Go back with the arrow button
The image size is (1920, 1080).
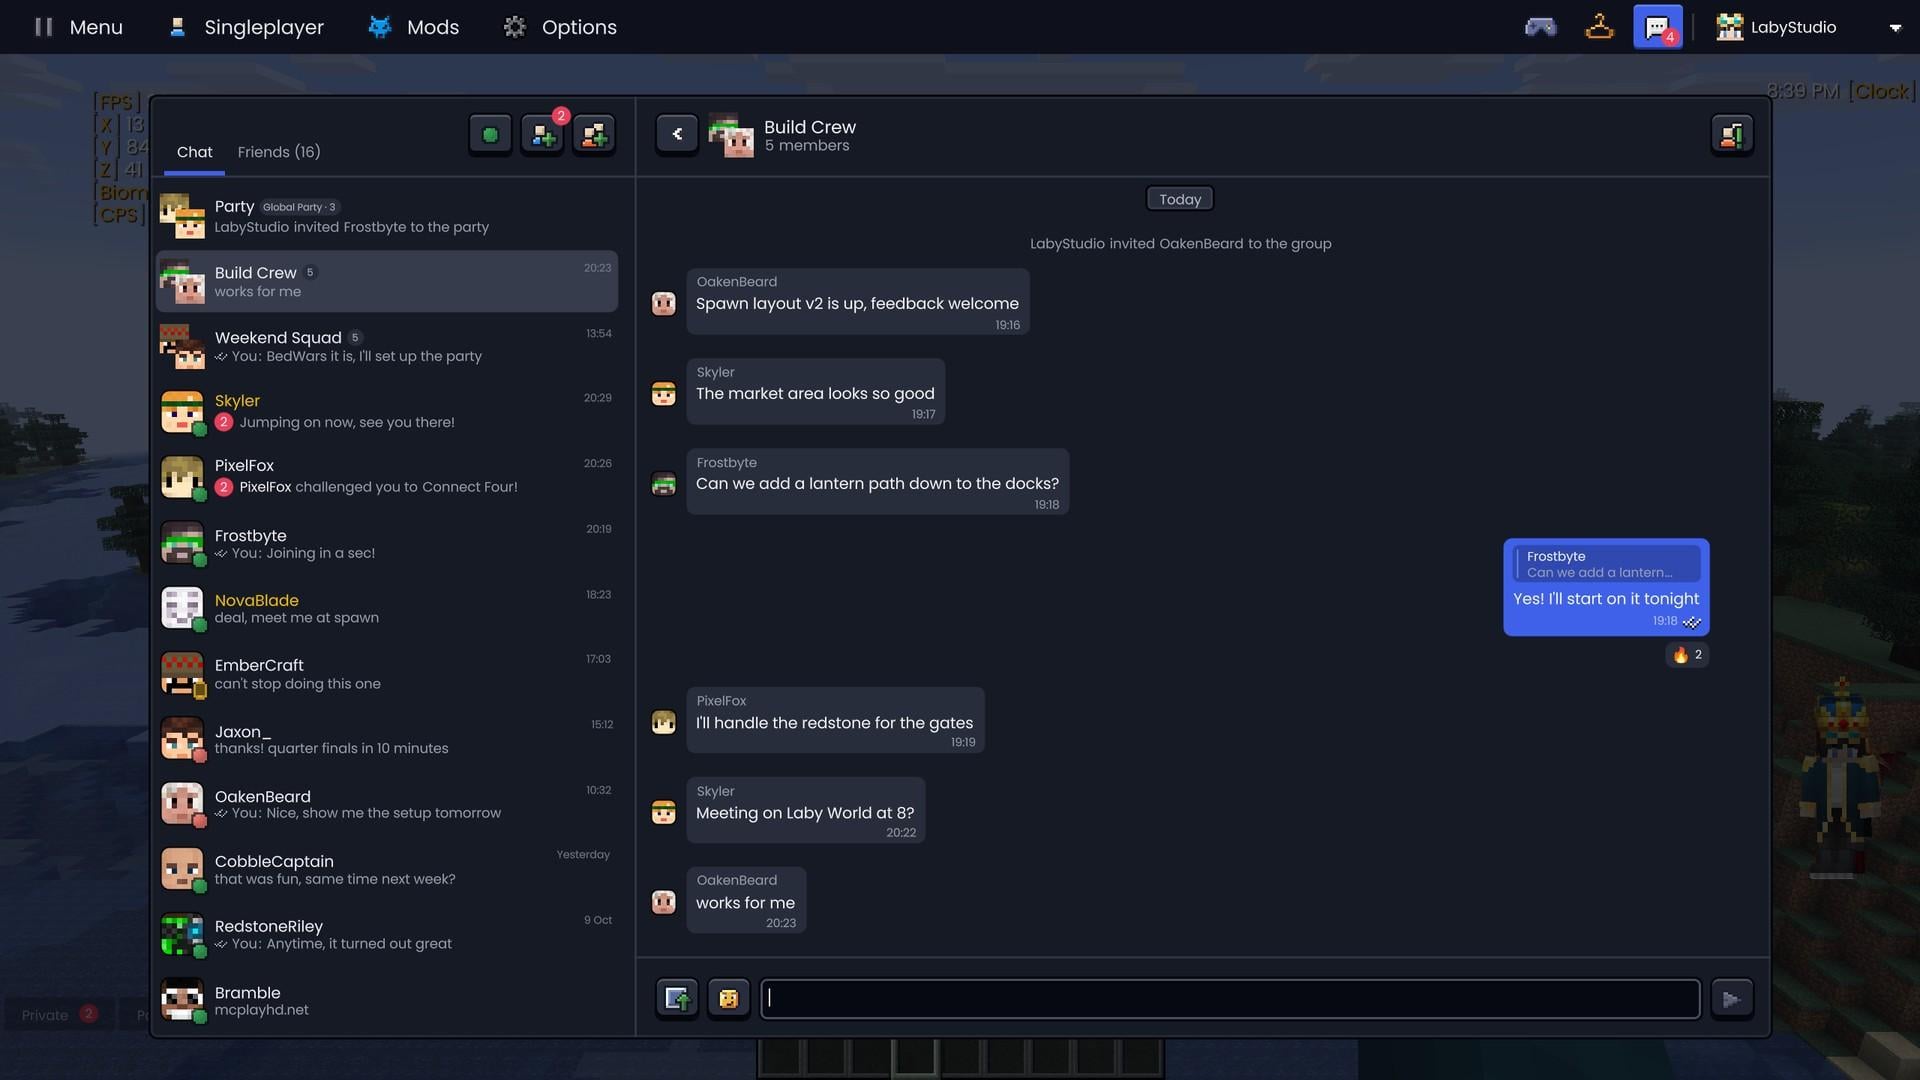click(x=677, y=134)
